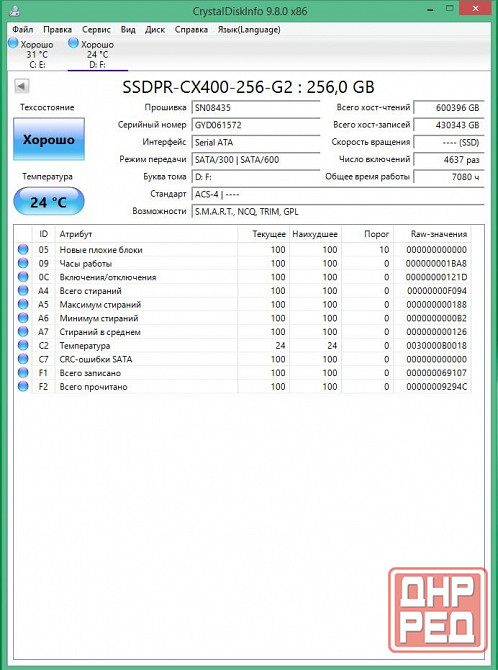
Task: Click the Атрибут column header
Action: [146, 234]
